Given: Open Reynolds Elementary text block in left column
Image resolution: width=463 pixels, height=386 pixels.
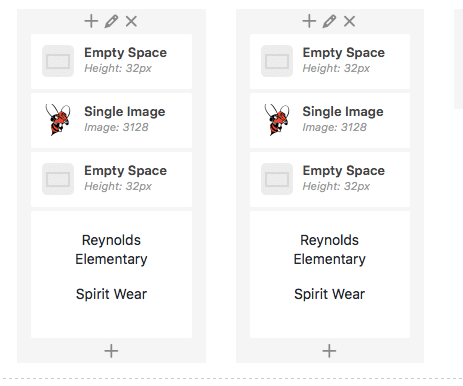Looking at the screenshot, I should pyautogui.click(x=111, y=274).
